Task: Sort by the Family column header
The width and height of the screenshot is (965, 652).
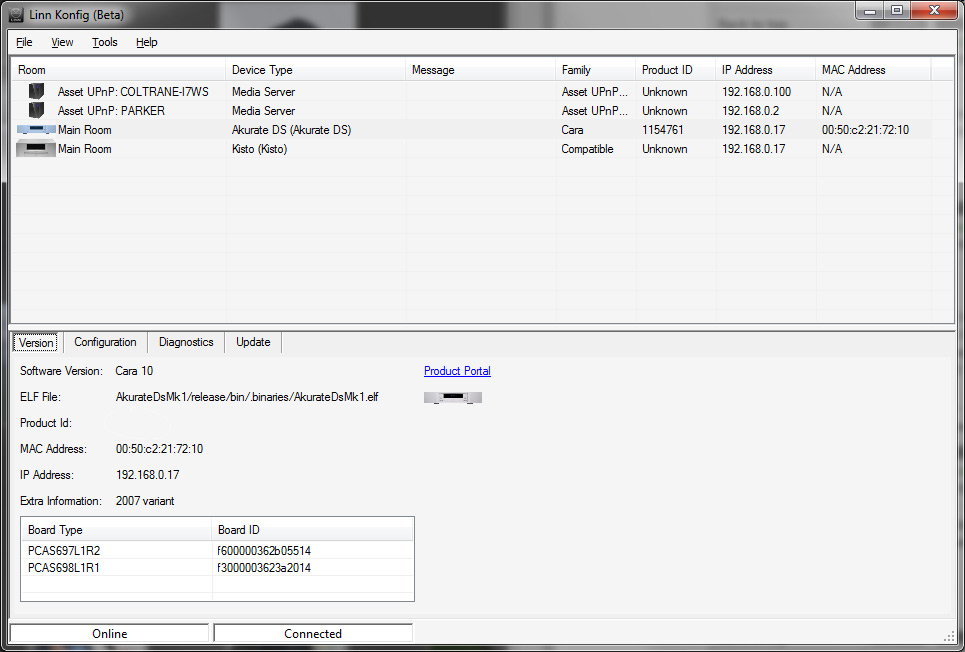Action: point(596,70)
